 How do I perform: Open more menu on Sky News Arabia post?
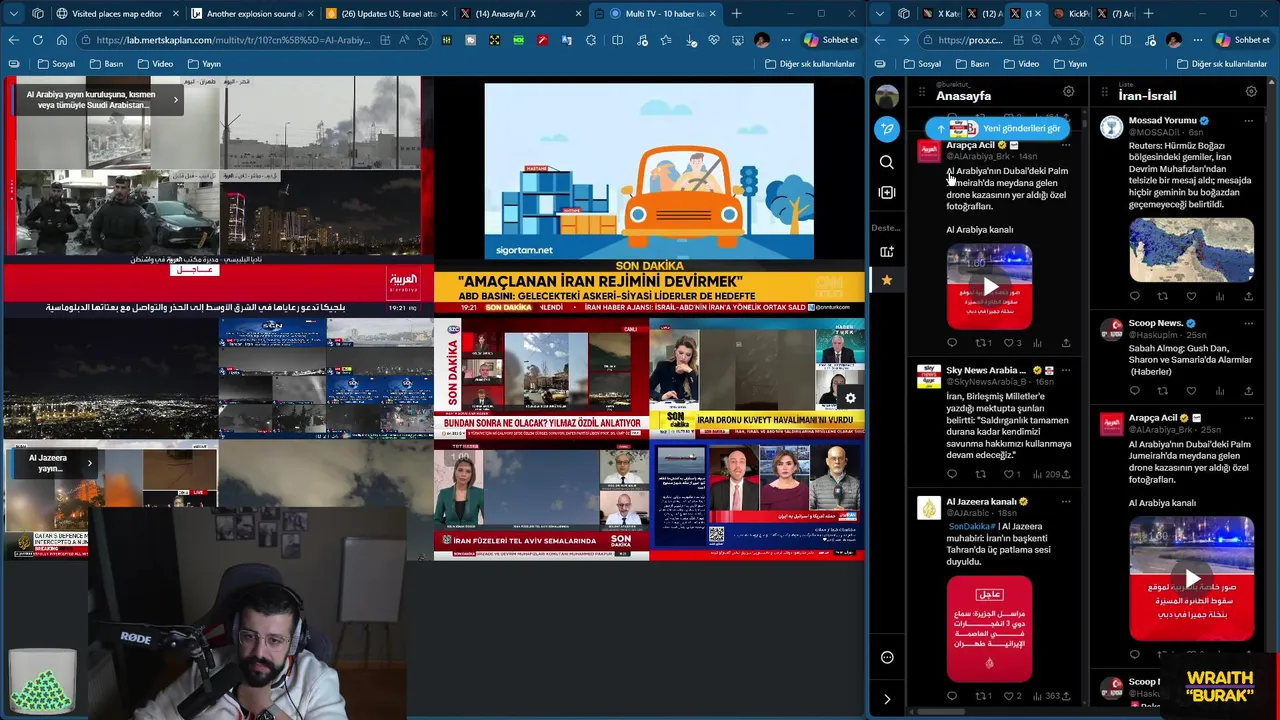(x=1066, y=370)
